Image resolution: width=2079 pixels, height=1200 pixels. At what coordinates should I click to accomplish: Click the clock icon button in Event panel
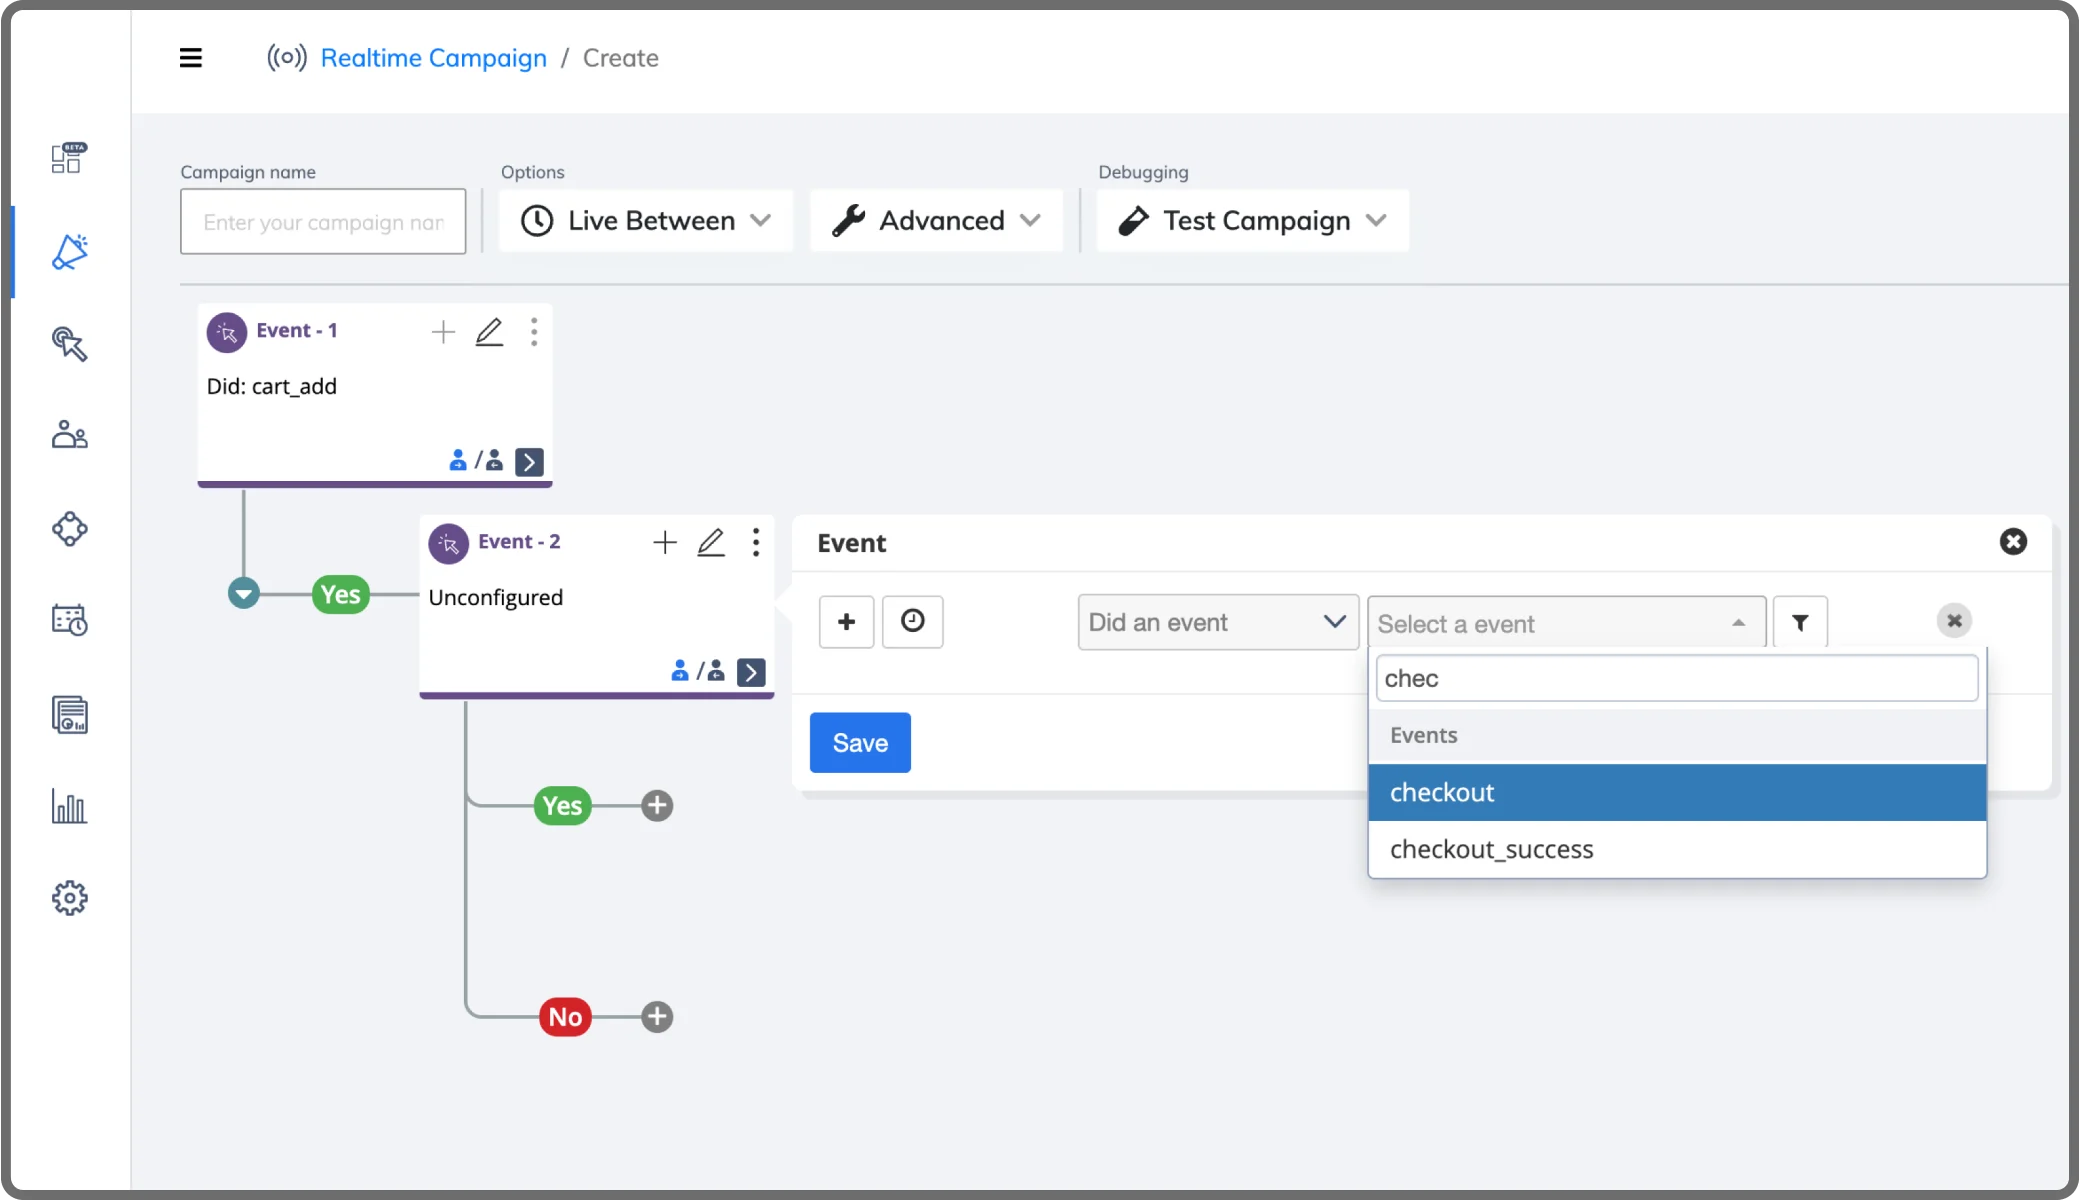pos(912,621)
